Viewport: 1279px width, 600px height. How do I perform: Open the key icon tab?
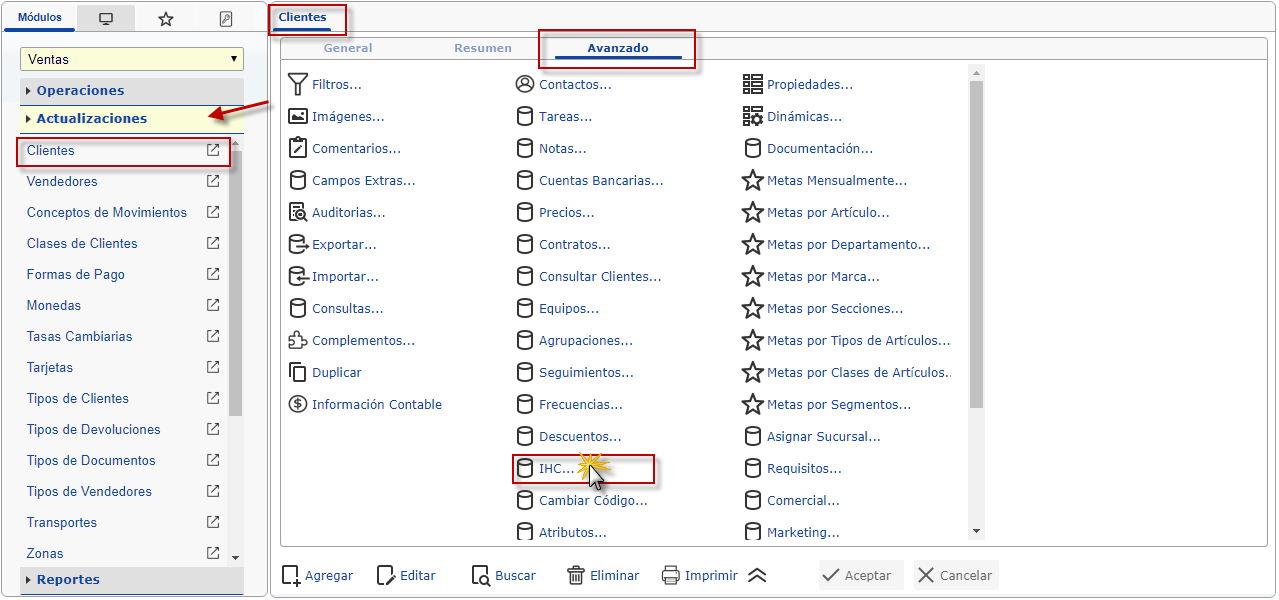[x=225, y=19]
